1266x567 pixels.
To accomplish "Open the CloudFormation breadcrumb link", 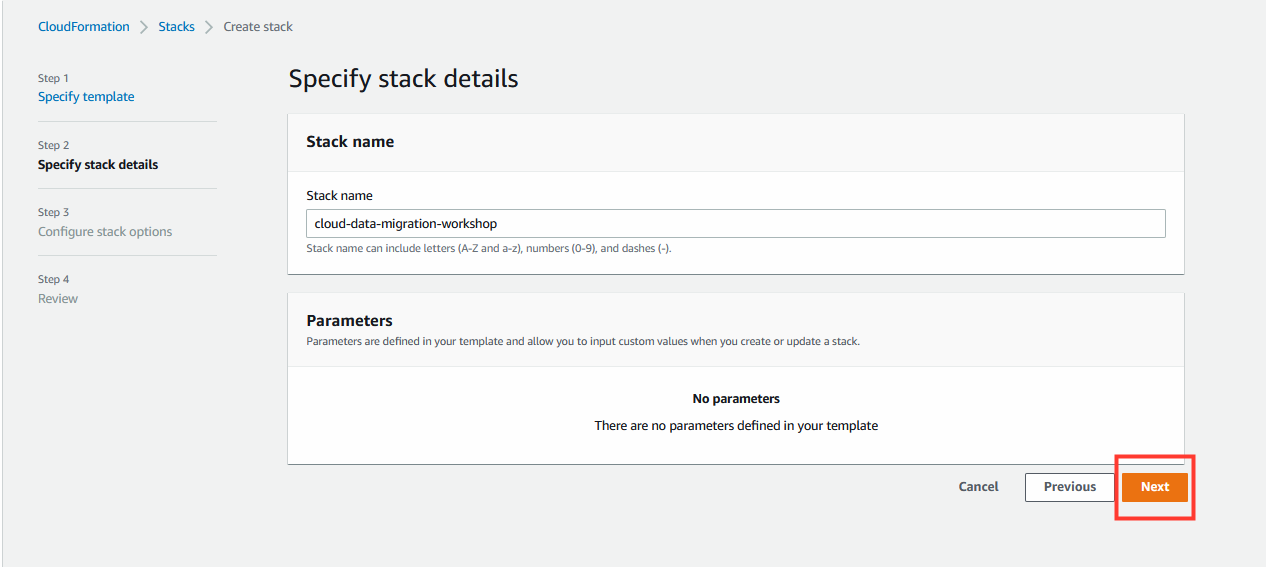I will [x=84, y=27].
